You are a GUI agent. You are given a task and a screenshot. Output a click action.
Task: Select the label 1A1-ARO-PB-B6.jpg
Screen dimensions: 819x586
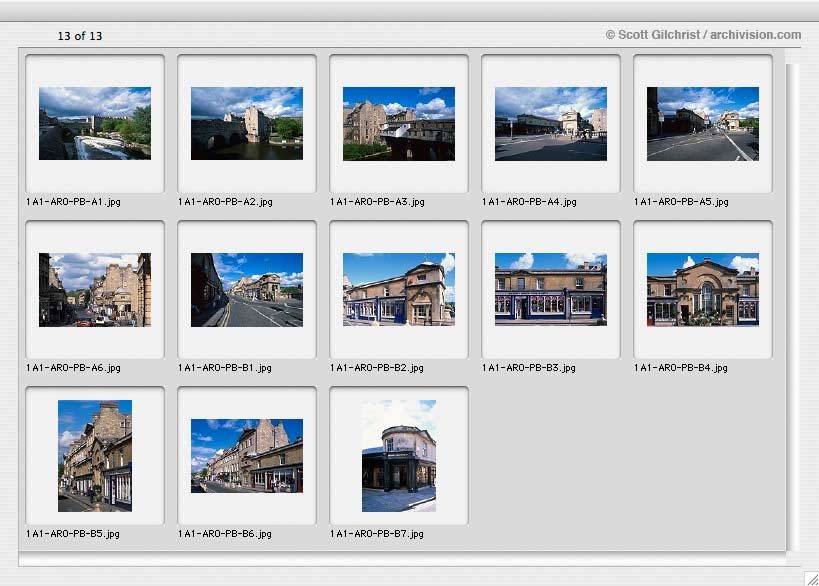coord(225,534)
